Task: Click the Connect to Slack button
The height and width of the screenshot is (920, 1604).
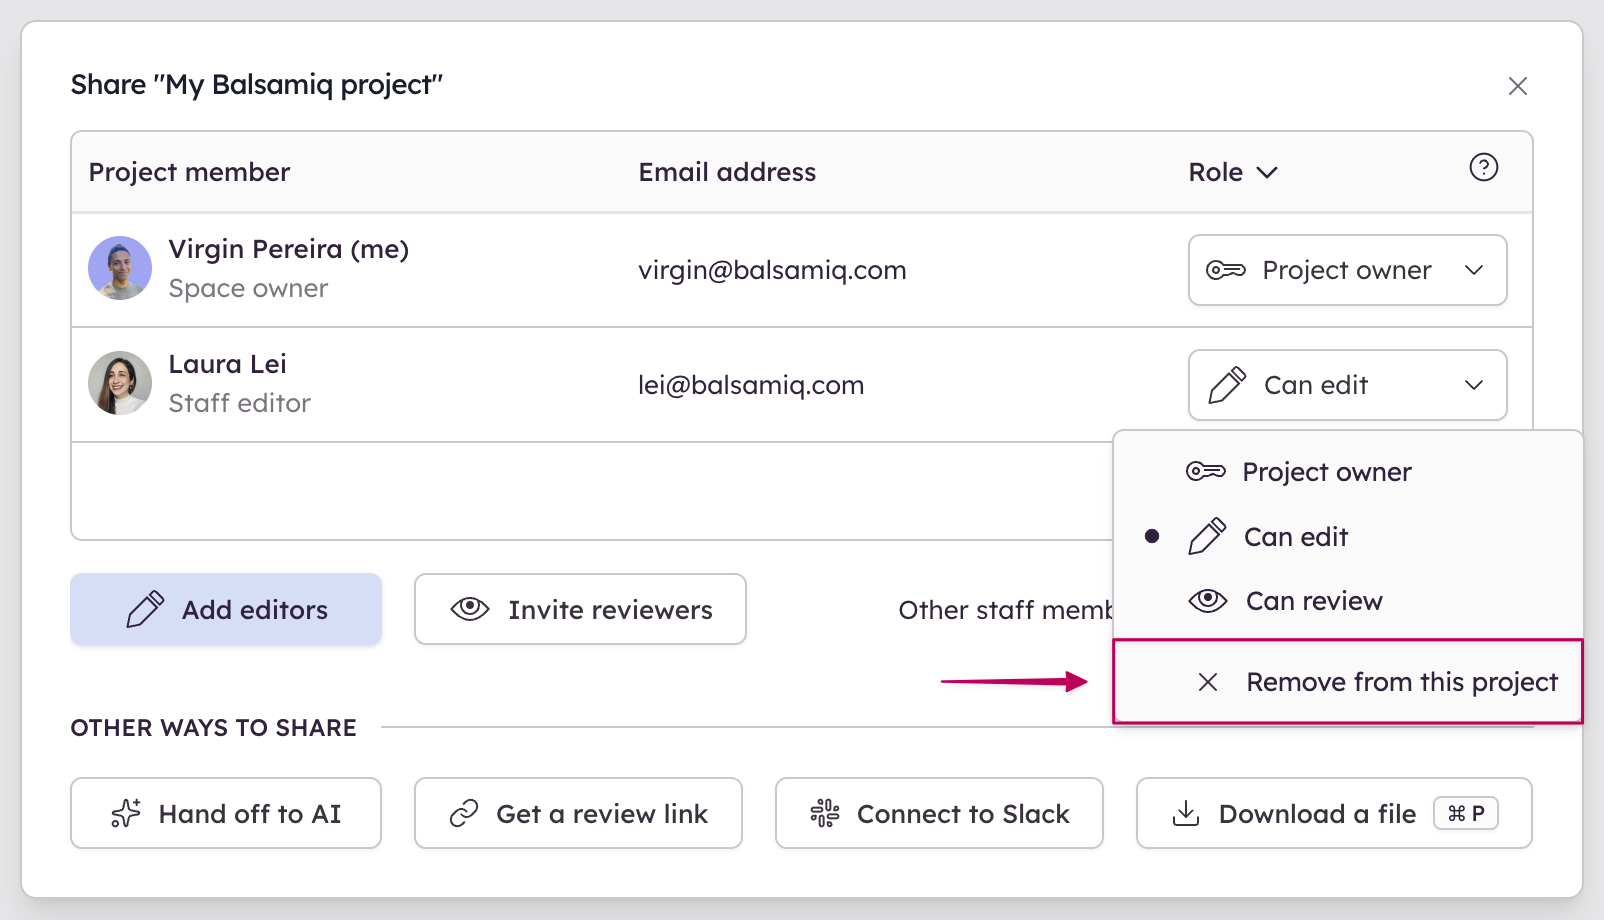Action: click(939, 813)
